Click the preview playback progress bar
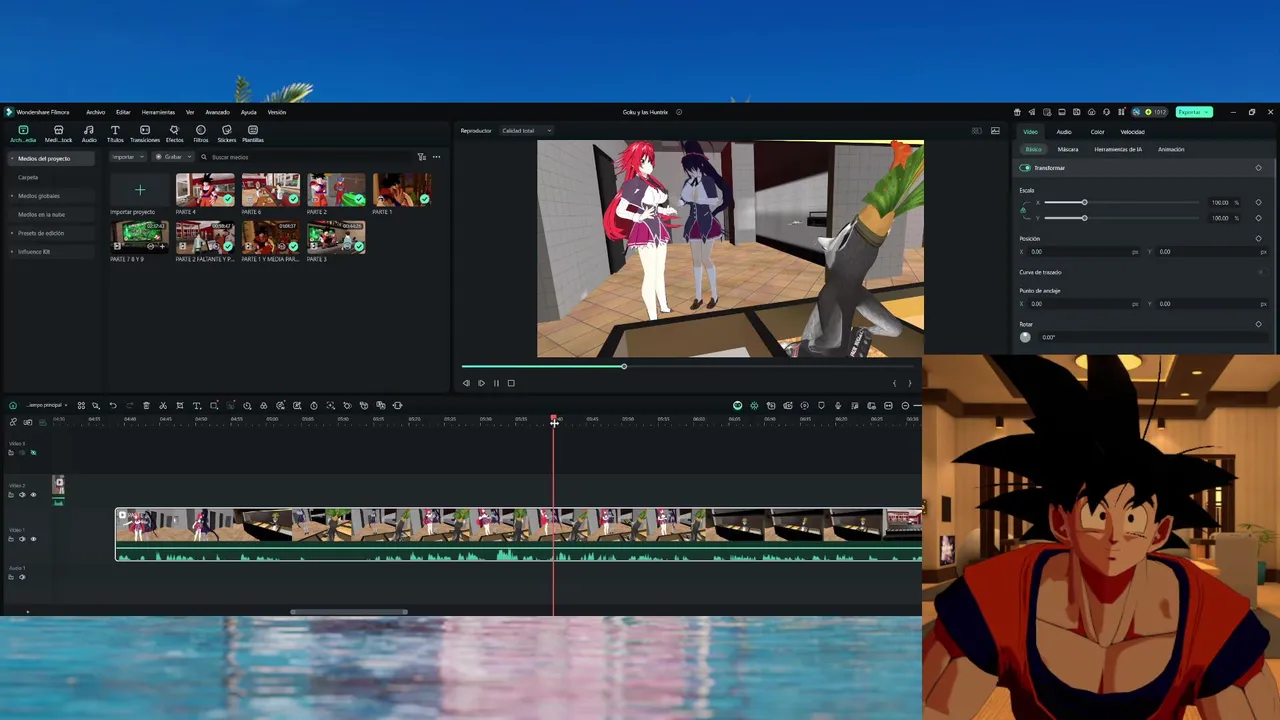 point(688,367)
